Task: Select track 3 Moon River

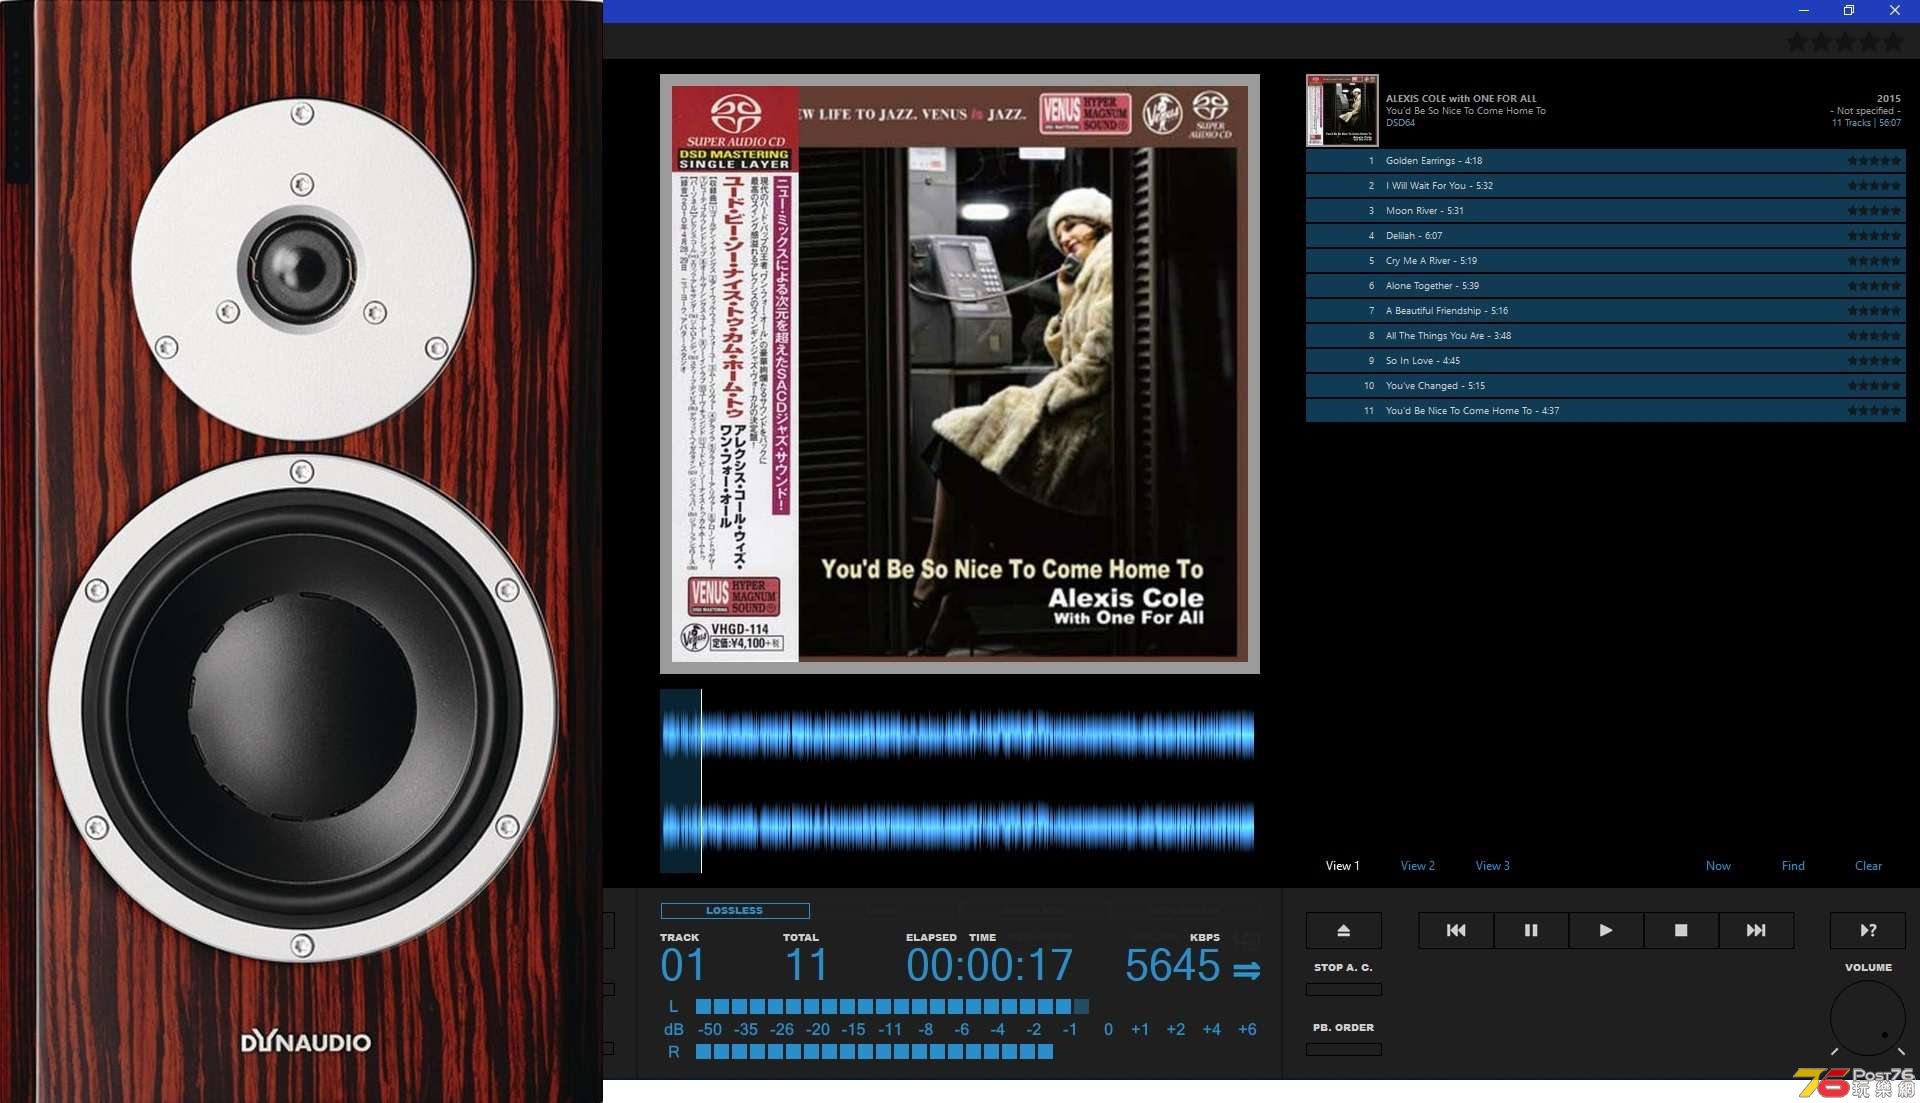Action: [1605, 210]
